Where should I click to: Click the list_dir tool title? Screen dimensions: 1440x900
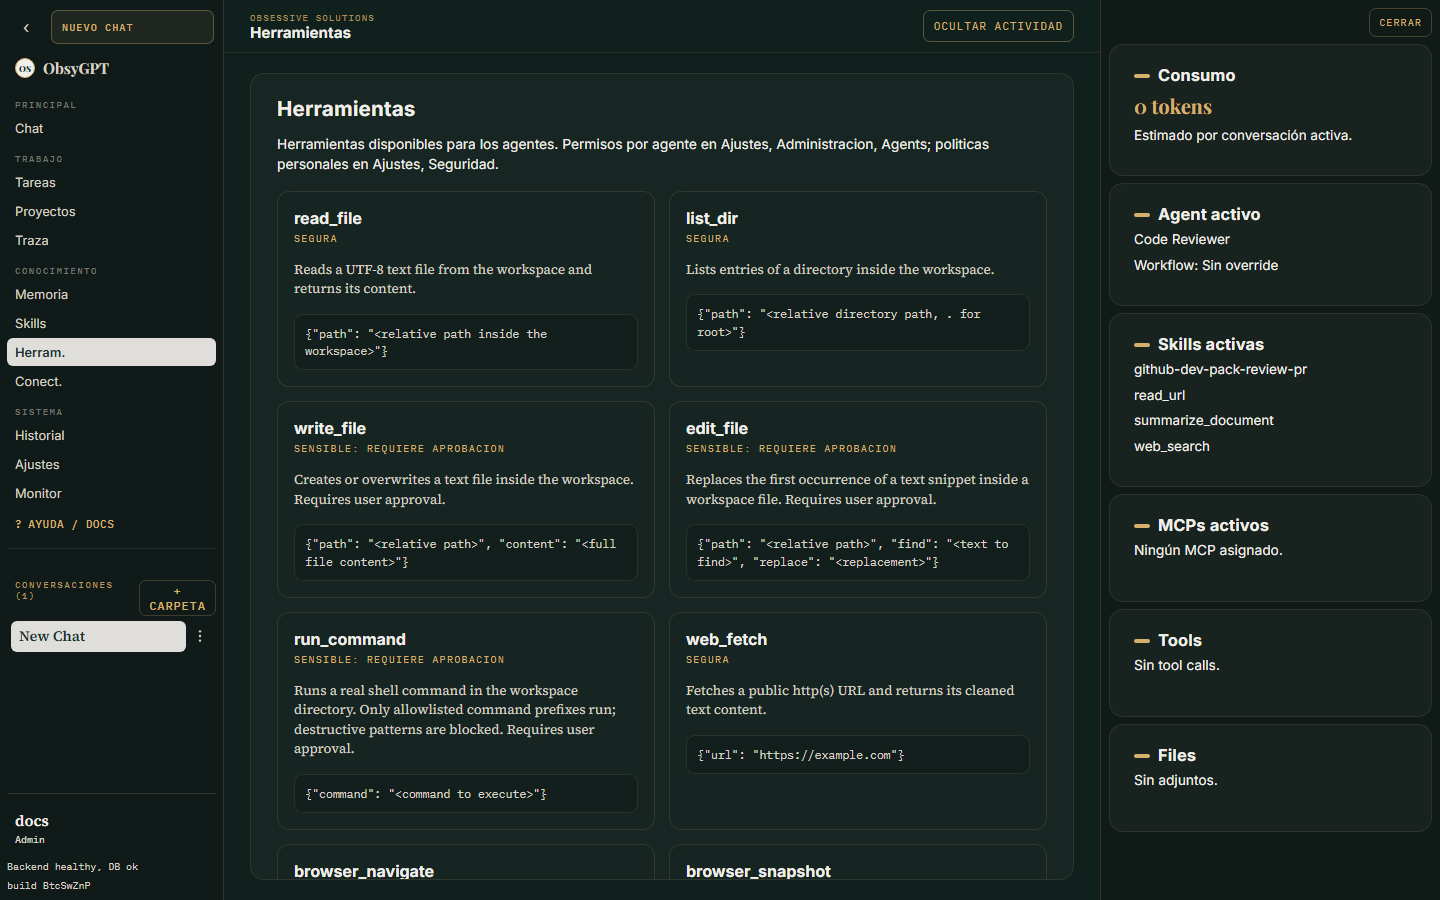click(712, 218)
